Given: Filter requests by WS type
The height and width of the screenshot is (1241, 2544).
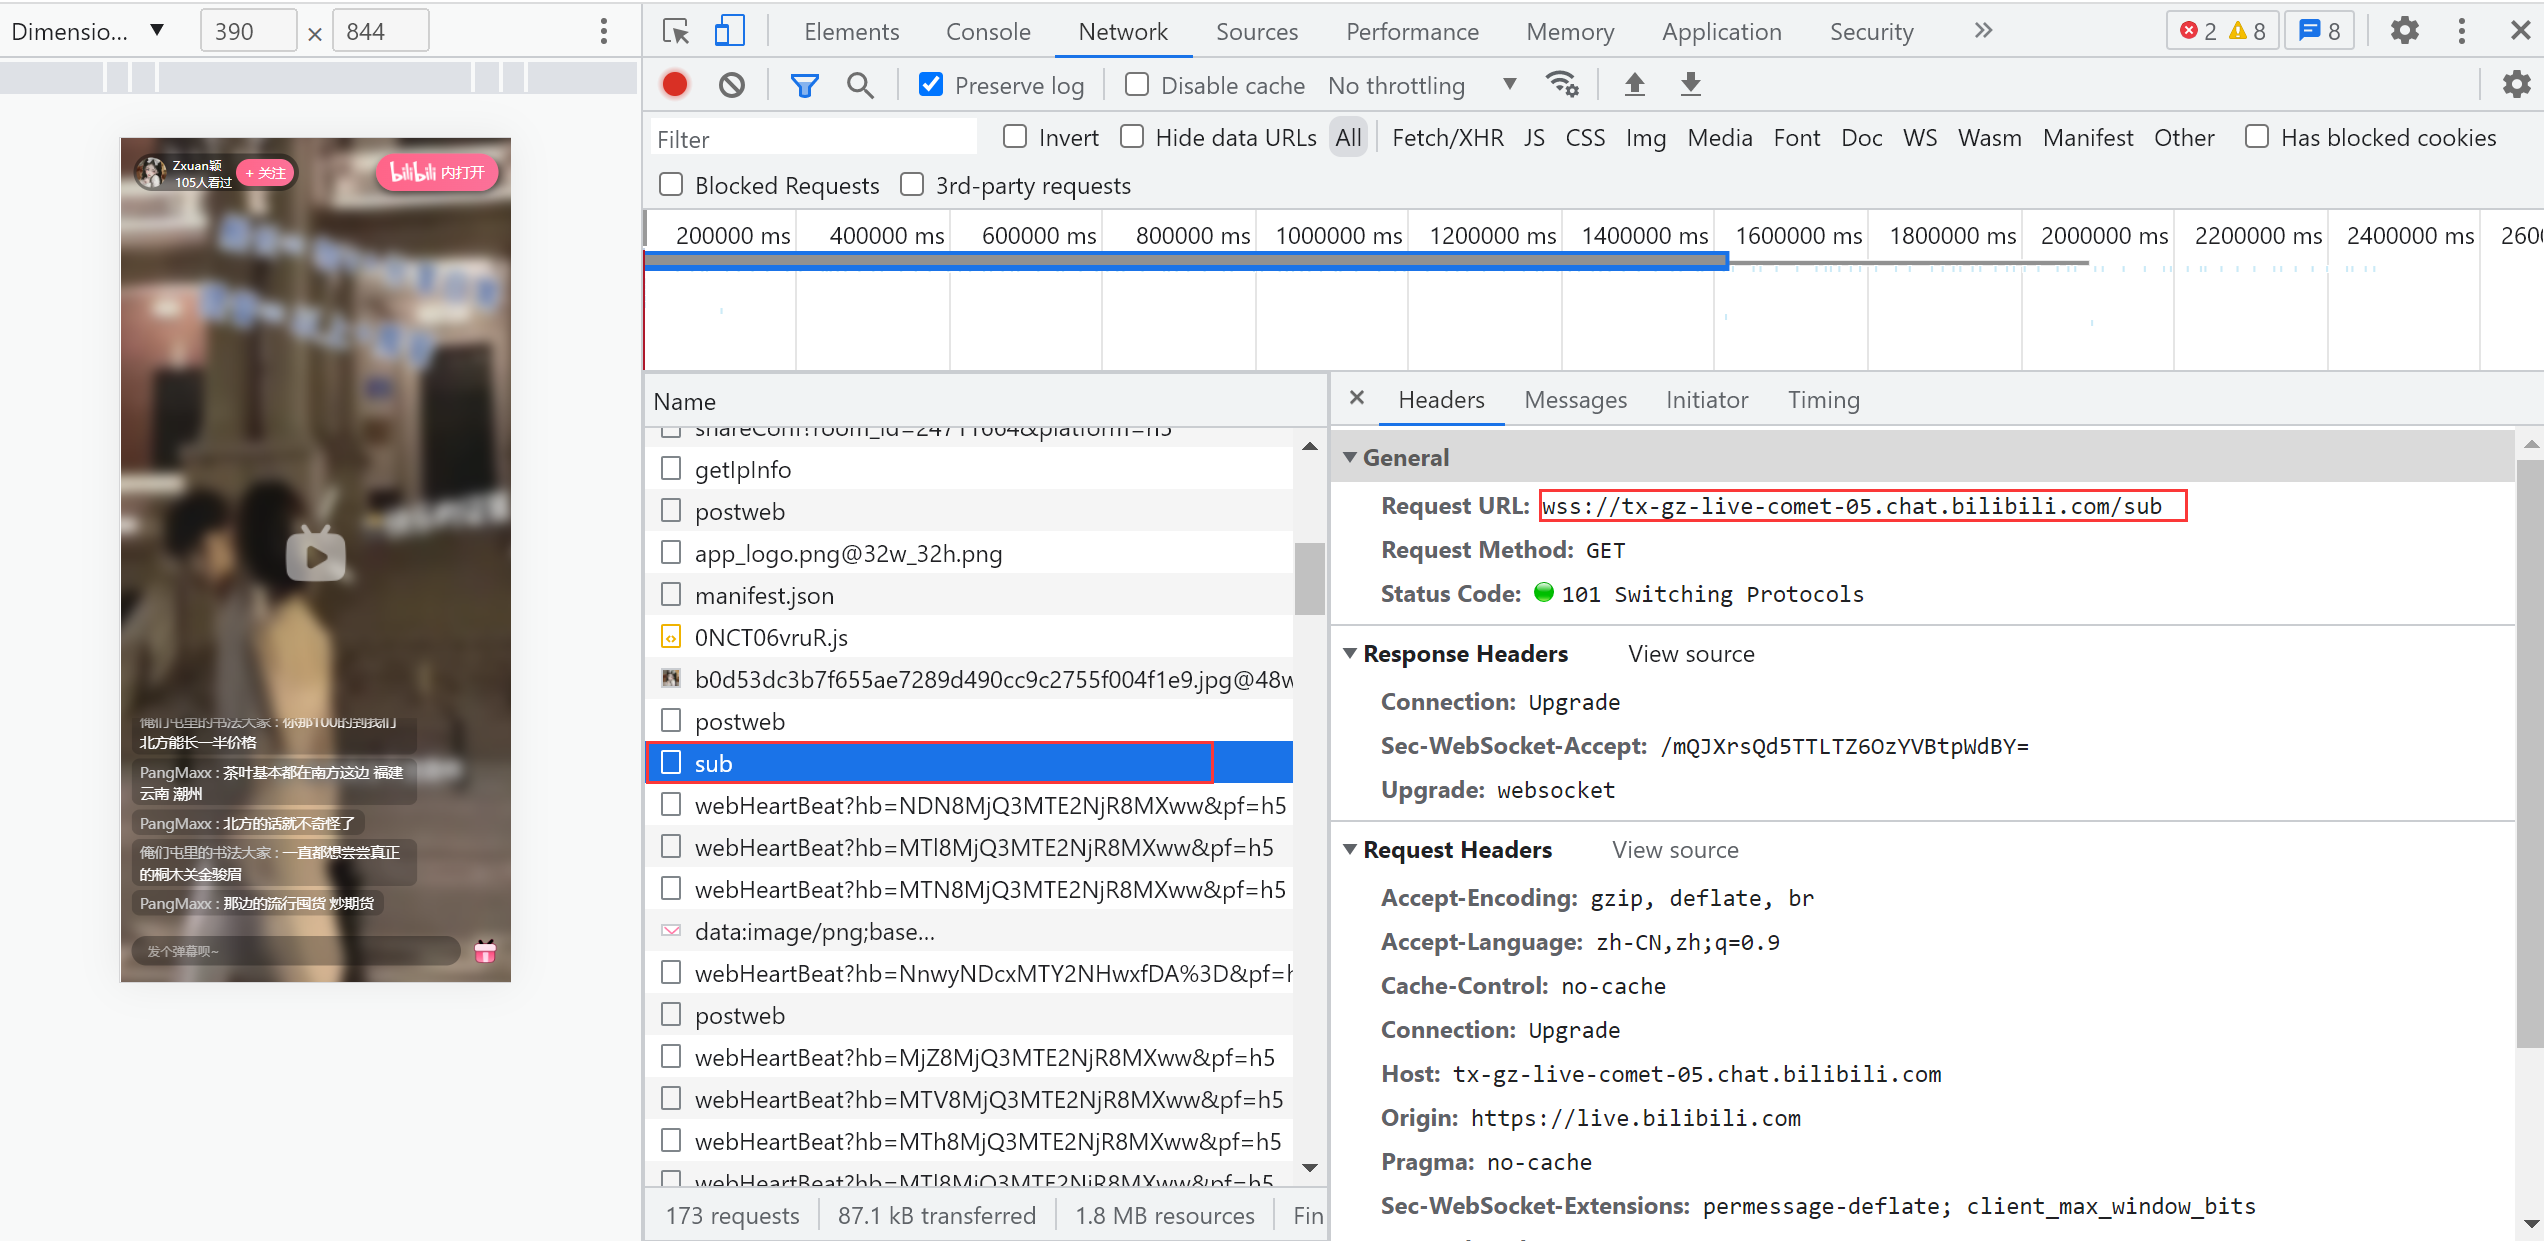Looking at the screenshot, I should [x=1919, y=137].
